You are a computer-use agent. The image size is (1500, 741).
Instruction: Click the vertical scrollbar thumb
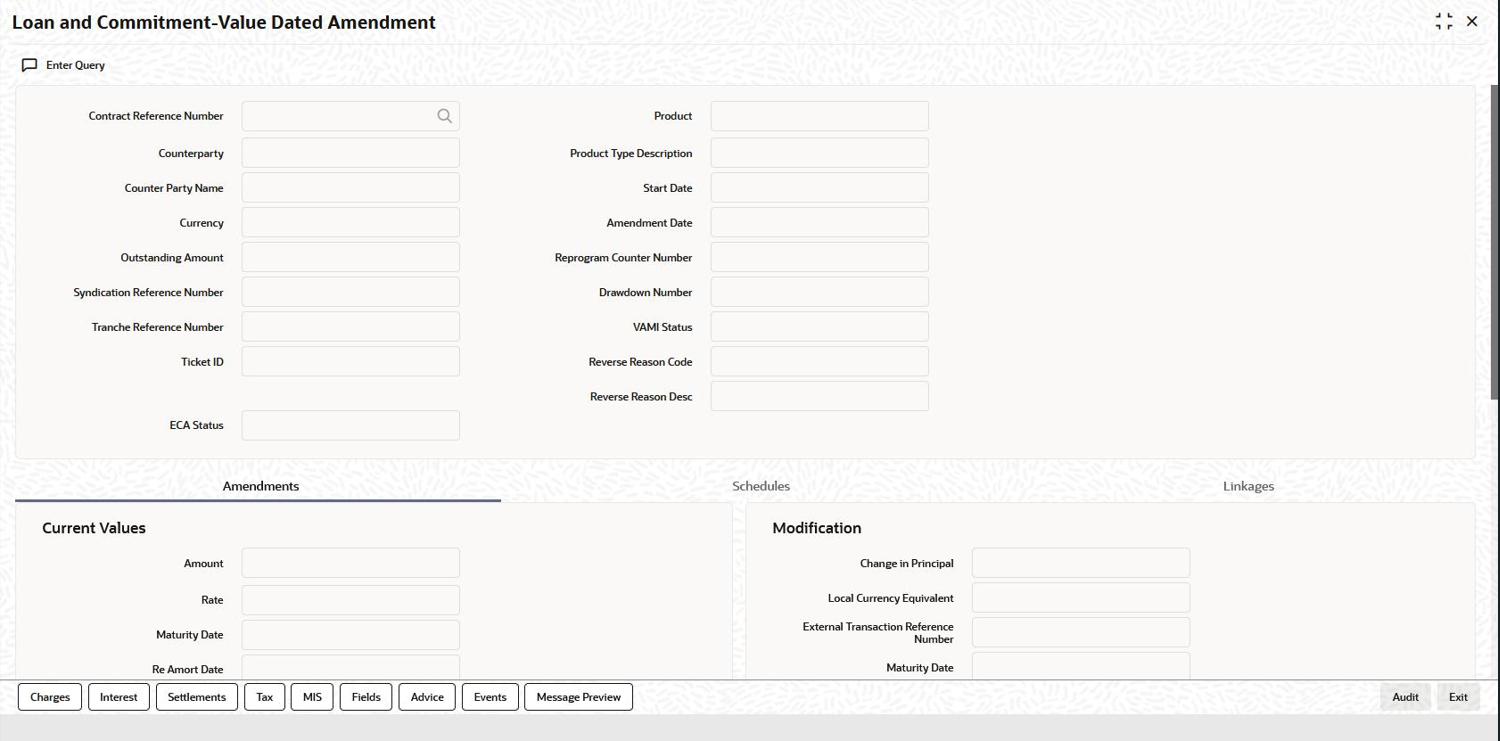coord(1495,242)
